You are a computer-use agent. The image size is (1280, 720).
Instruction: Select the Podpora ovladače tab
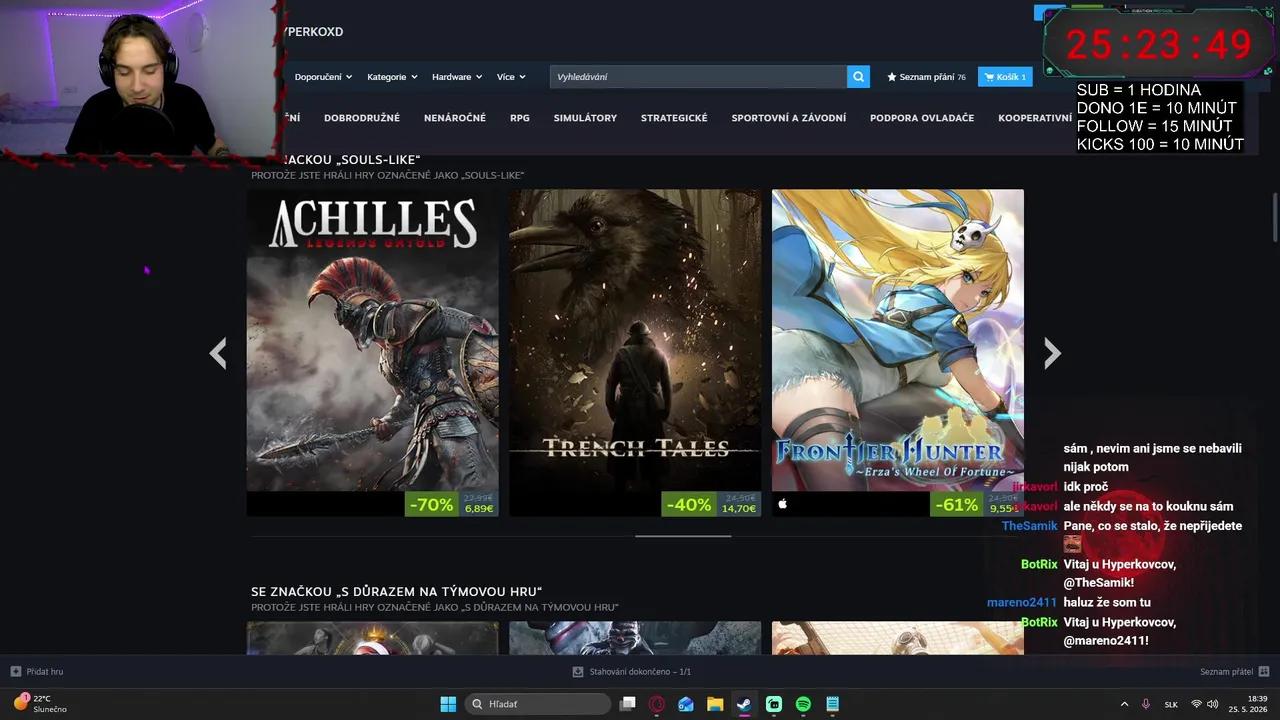coord(922,118)
